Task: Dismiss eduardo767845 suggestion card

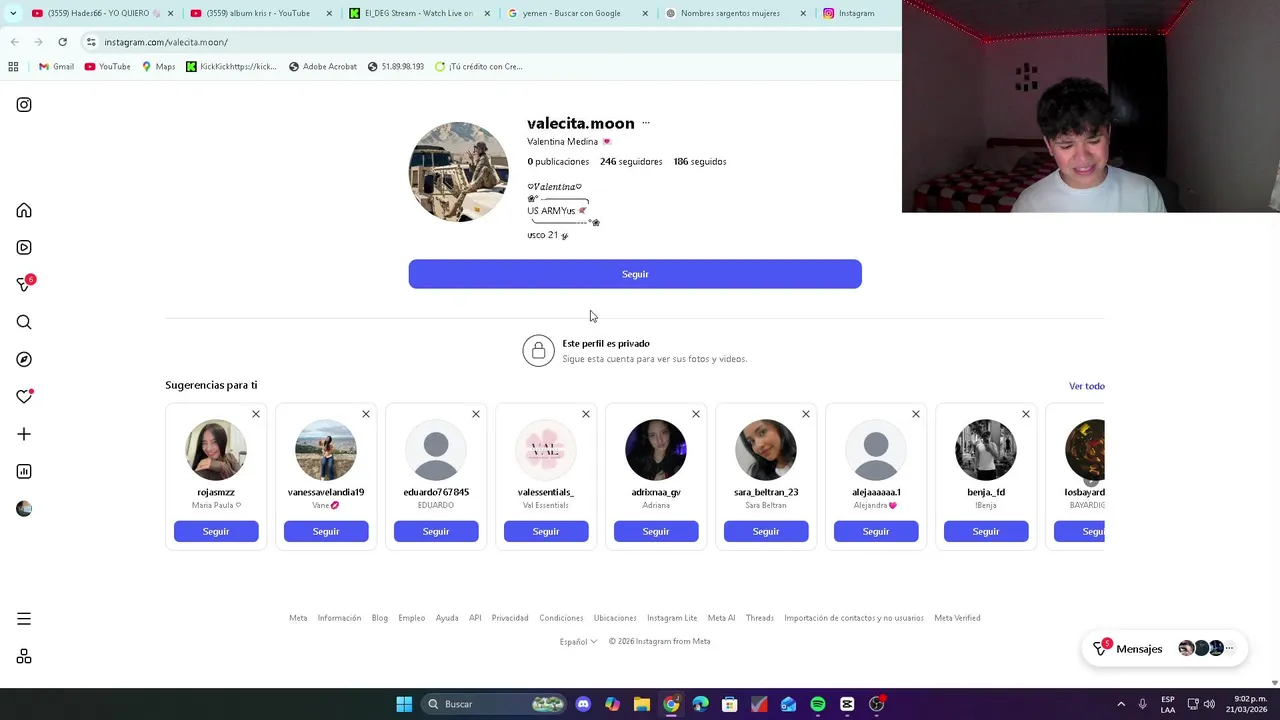Action: pyautogui.click(x=476, y=414)
